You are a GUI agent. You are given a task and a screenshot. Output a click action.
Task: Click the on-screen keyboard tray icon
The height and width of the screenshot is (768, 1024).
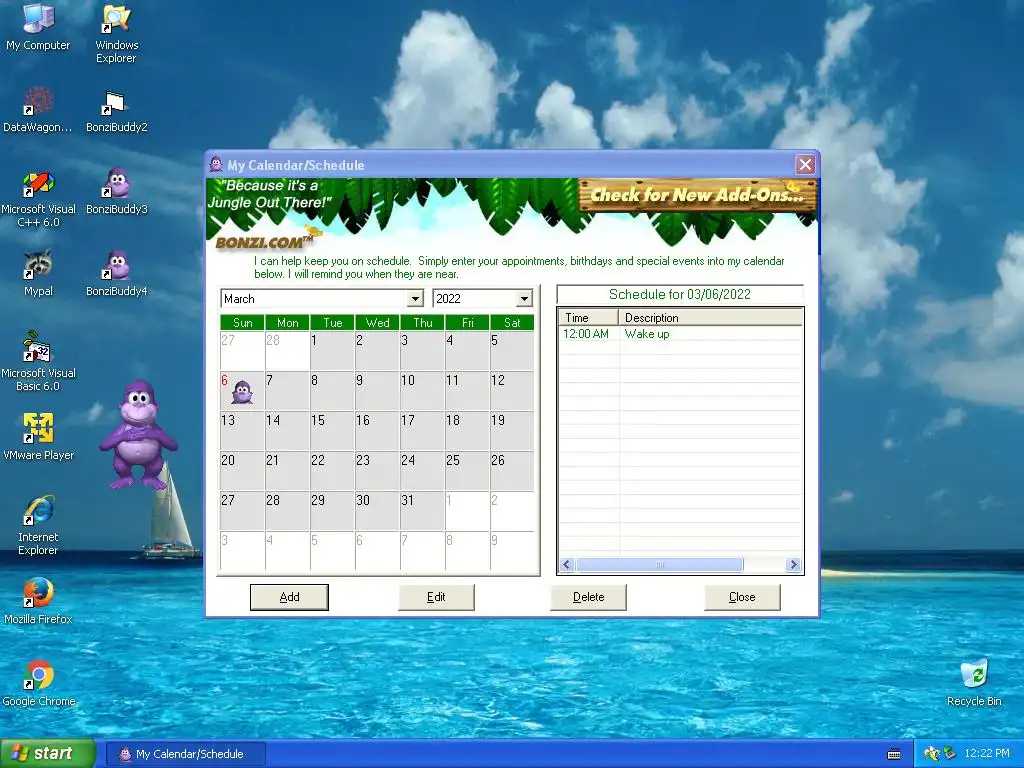pos(894,754)
